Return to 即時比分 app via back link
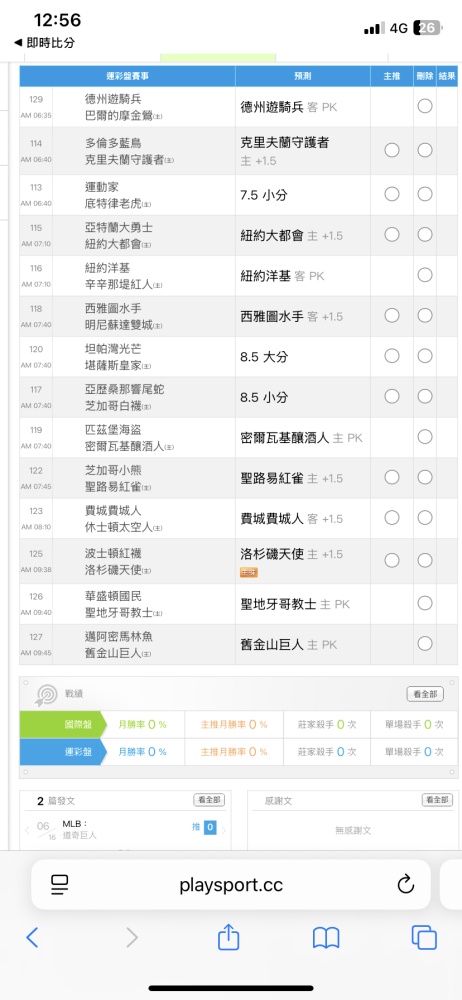462x1000 pixels. pyautogui.click(x=44, y=43)
